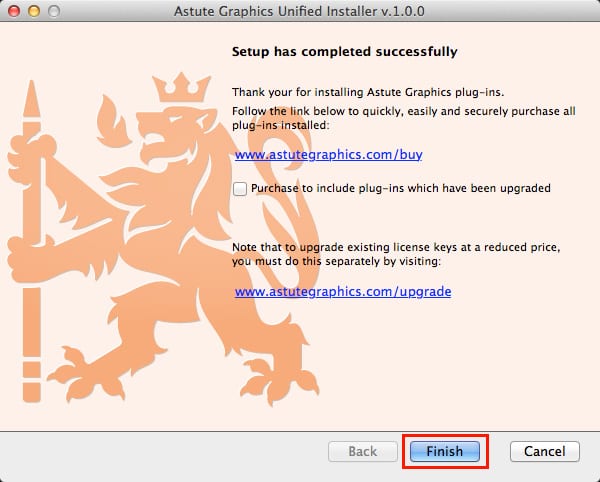The height and width of the screenshot is (482, 600).
Task: Minimize the installer with the yellow button
Action: 34,11
